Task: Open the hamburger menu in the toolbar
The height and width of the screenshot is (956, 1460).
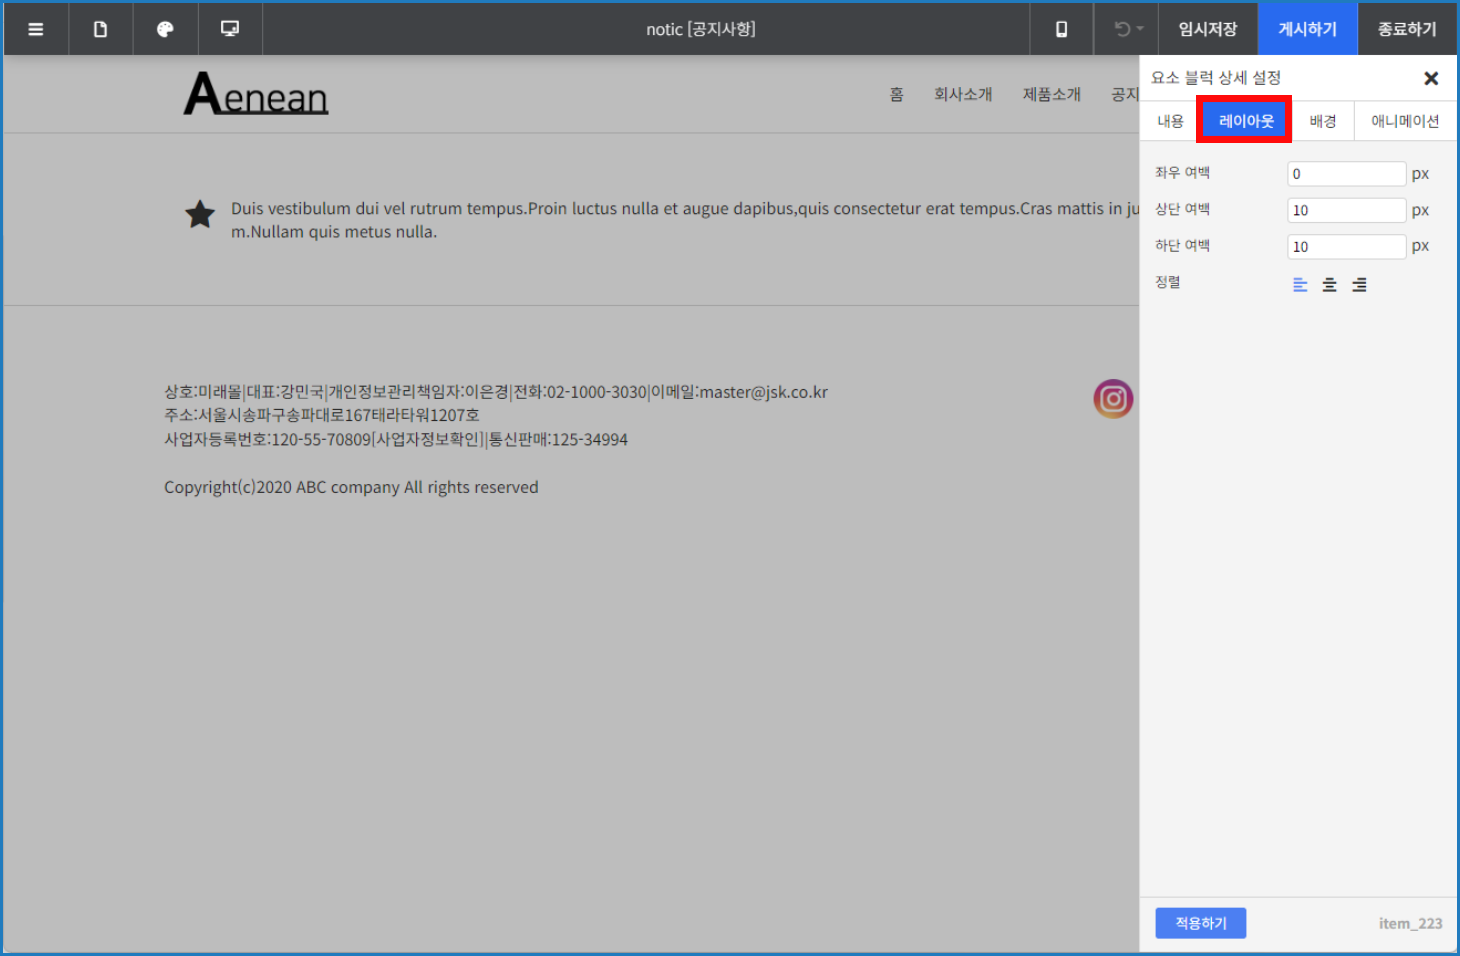Action: click(35, 29)
